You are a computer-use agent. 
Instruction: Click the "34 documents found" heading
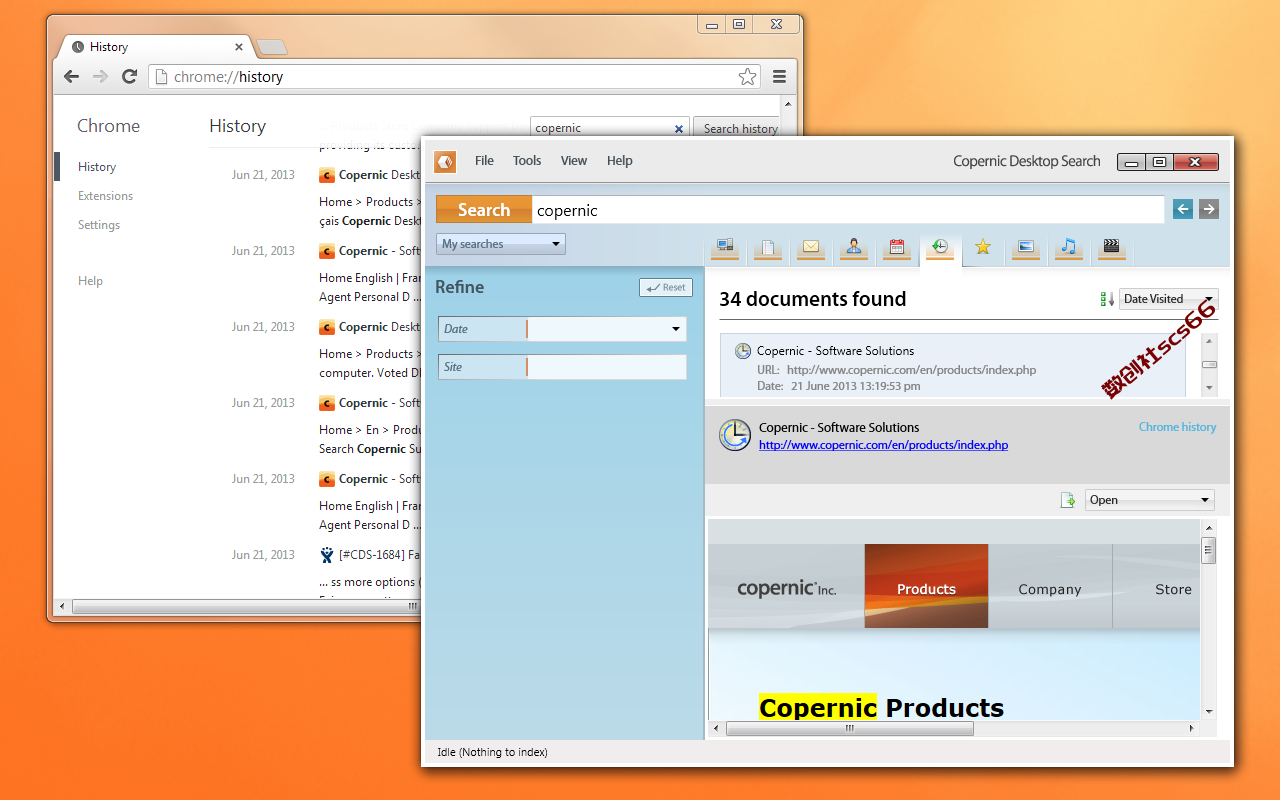(x=812, y=299)
